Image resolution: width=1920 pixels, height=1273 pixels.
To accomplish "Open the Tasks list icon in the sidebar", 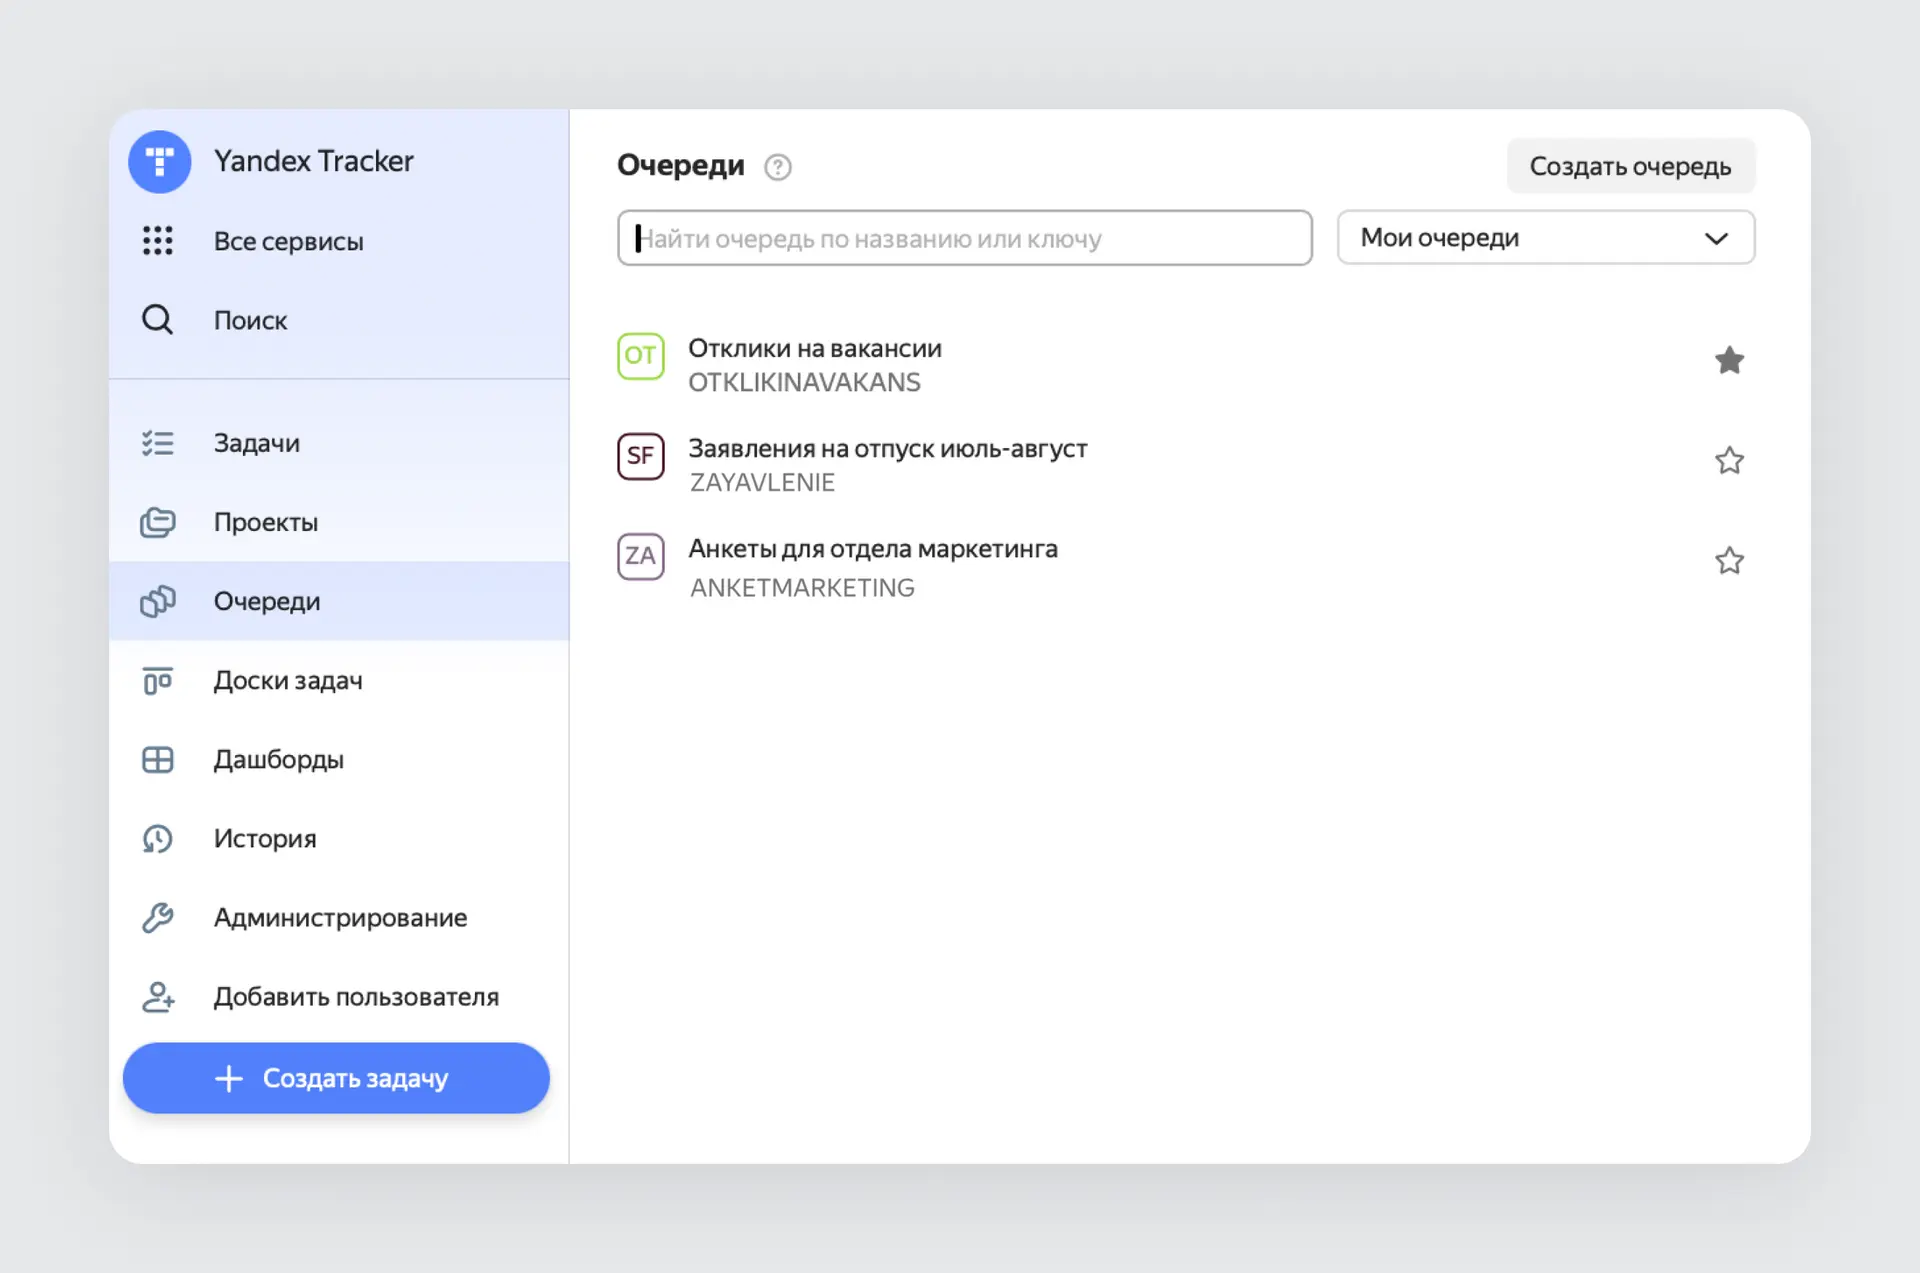I will tap(157, 443).
